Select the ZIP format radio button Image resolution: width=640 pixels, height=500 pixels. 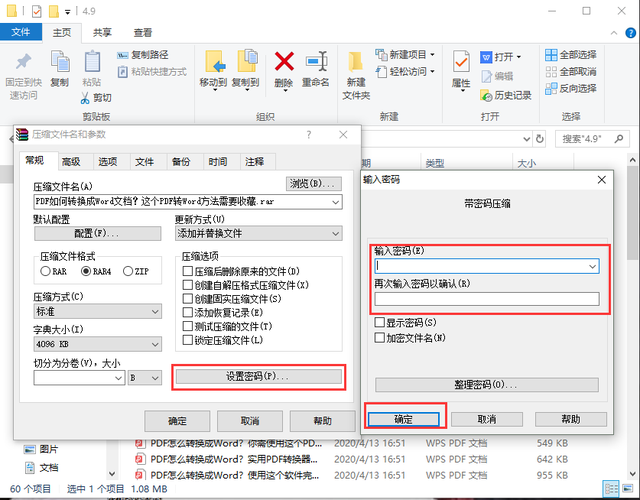coord(128,271)
